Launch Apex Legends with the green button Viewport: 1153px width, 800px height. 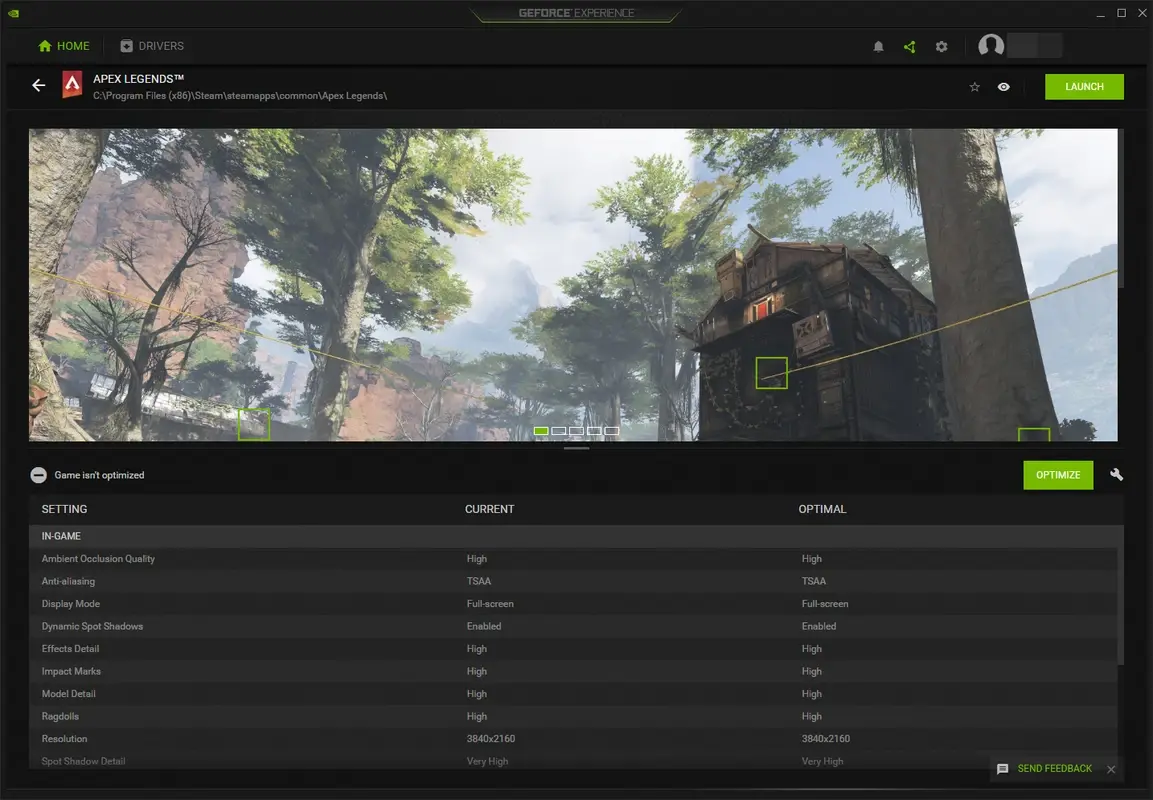(x=1084, y=87)
